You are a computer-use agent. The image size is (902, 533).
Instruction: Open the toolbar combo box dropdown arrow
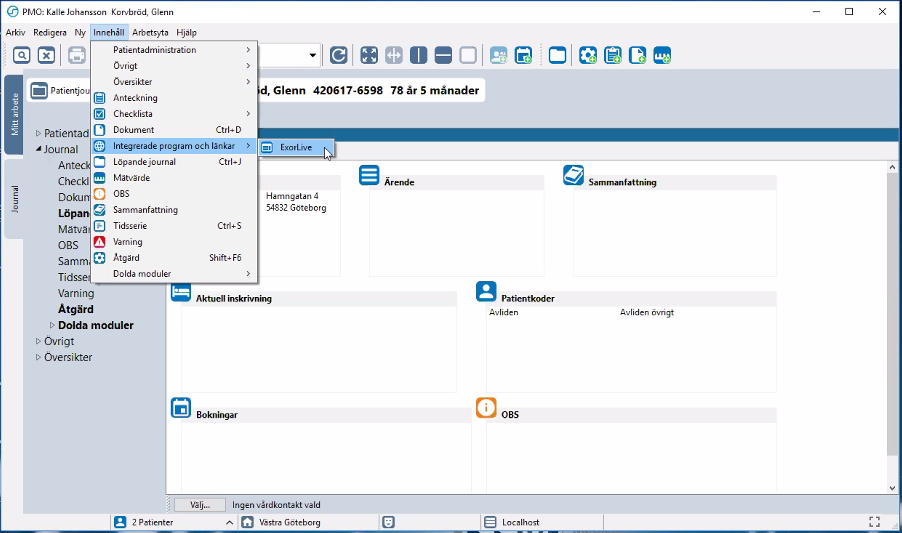[313, 55]
